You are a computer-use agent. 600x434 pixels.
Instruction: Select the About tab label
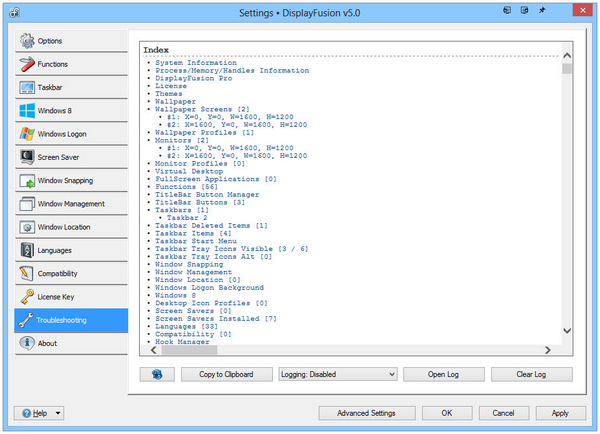47,344
